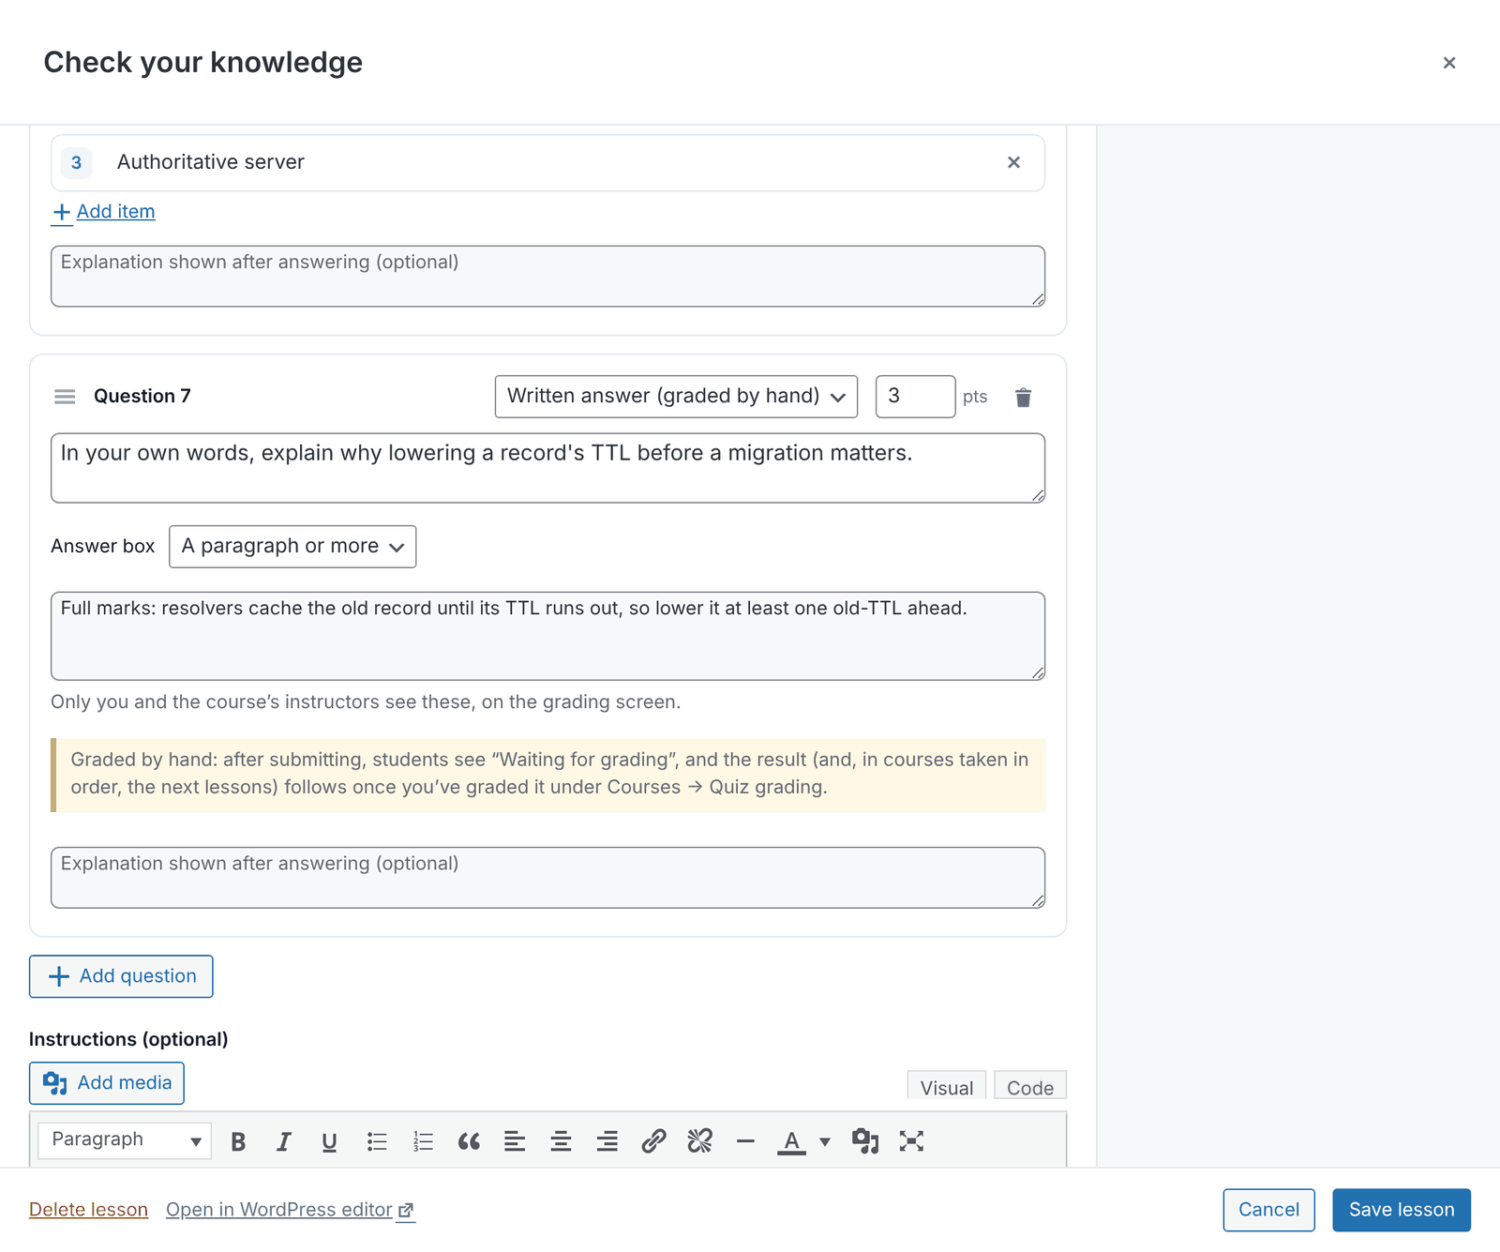Align text center
The width and height of the screenshot is (1500, 1252).
pos(561,1141)
